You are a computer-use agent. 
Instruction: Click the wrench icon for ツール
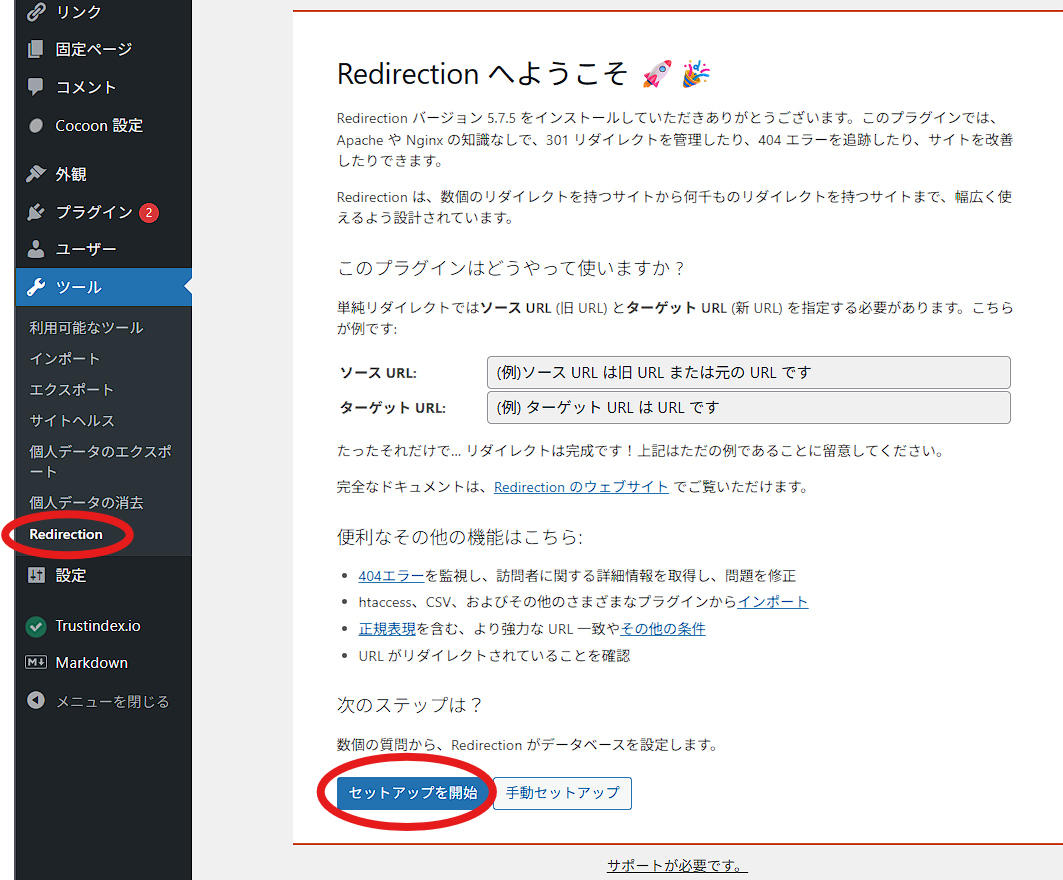click(36, 287)
